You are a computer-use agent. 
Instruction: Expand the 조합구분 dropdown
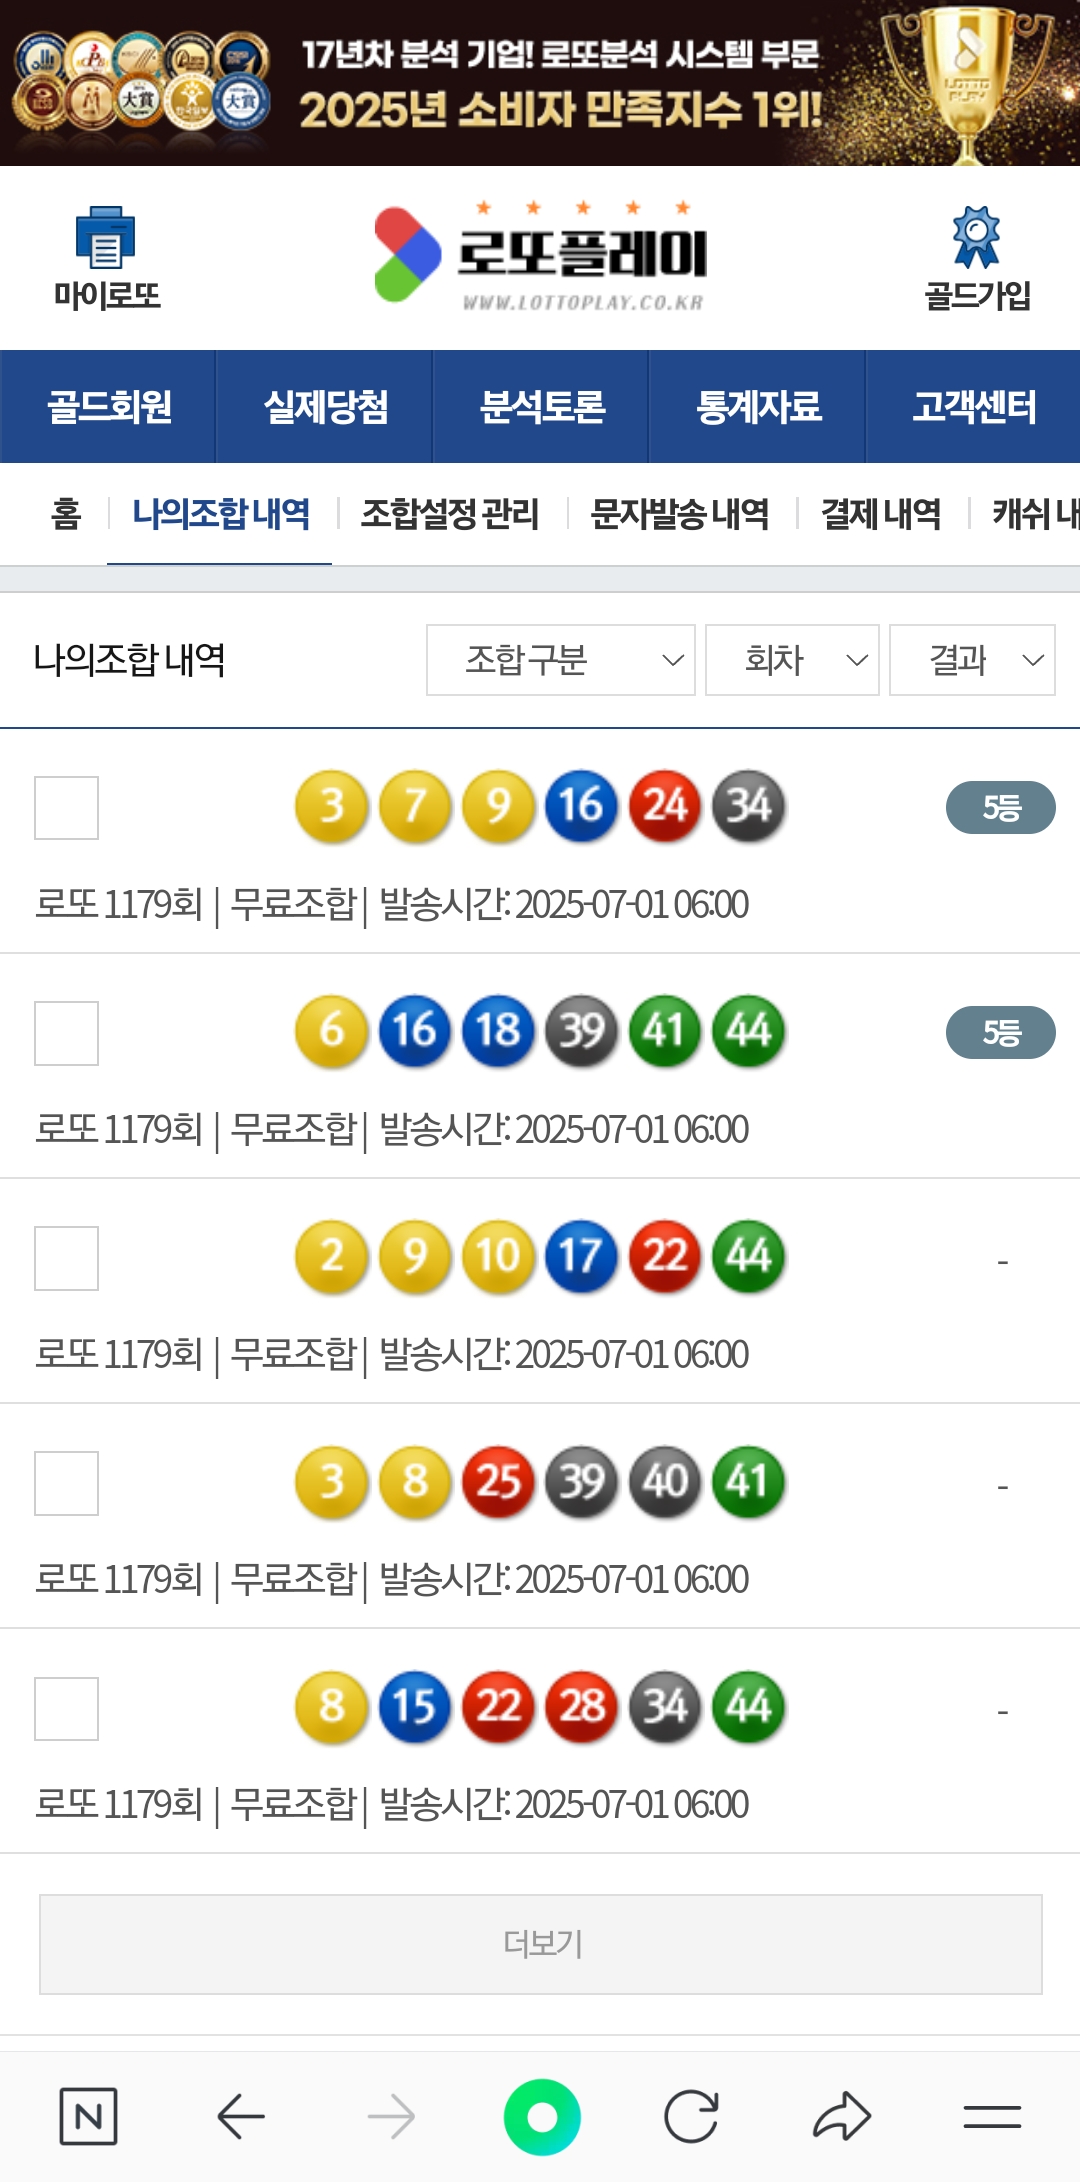coord(560,660)
